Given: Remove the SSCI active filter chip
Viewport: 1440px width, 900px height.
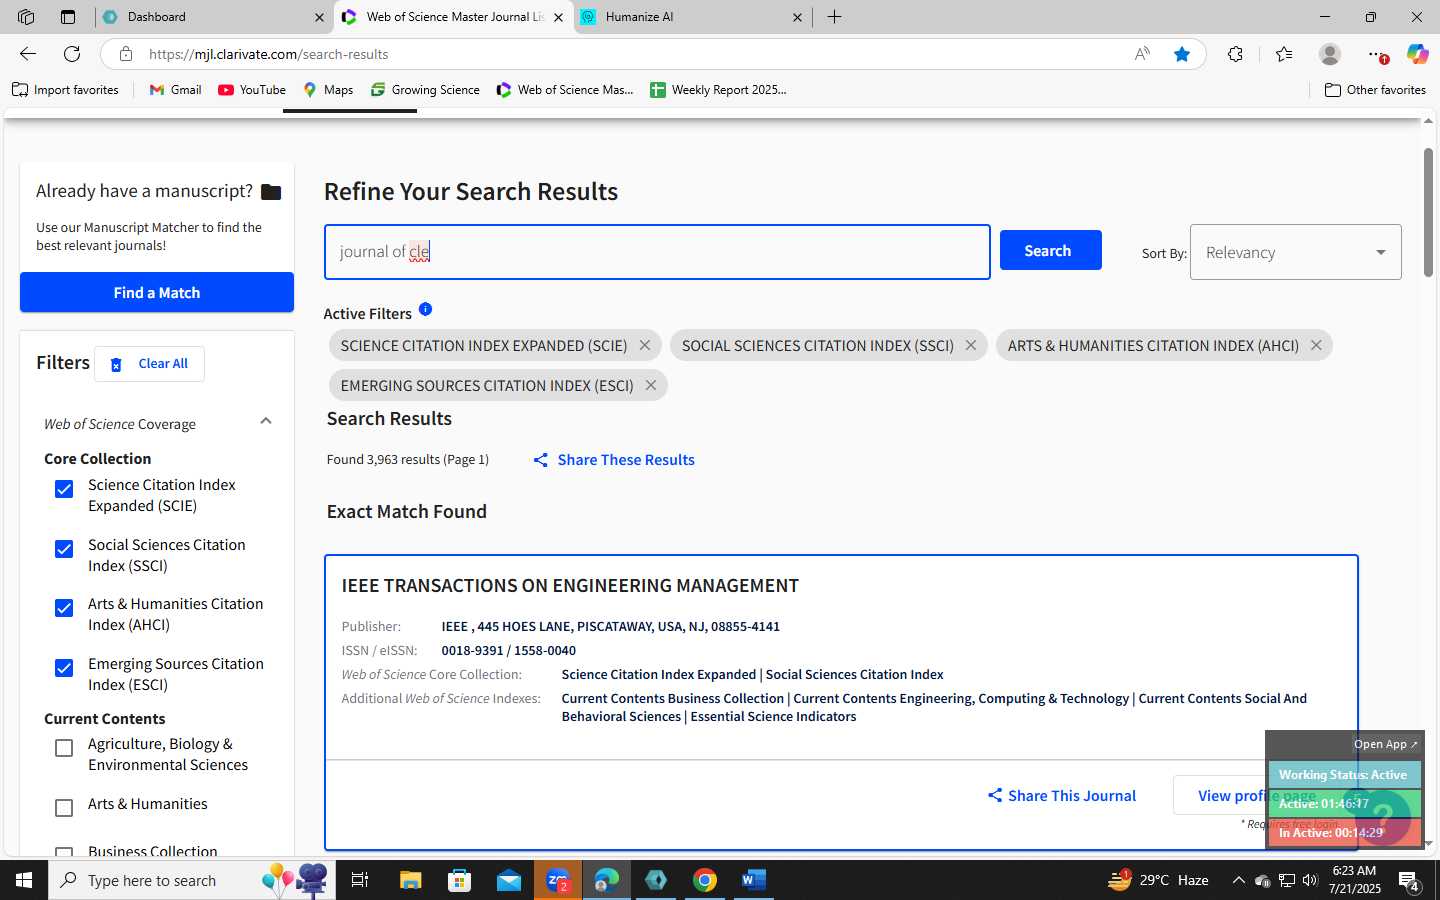Looking at the screenshot, I should [x=971, y=345].
